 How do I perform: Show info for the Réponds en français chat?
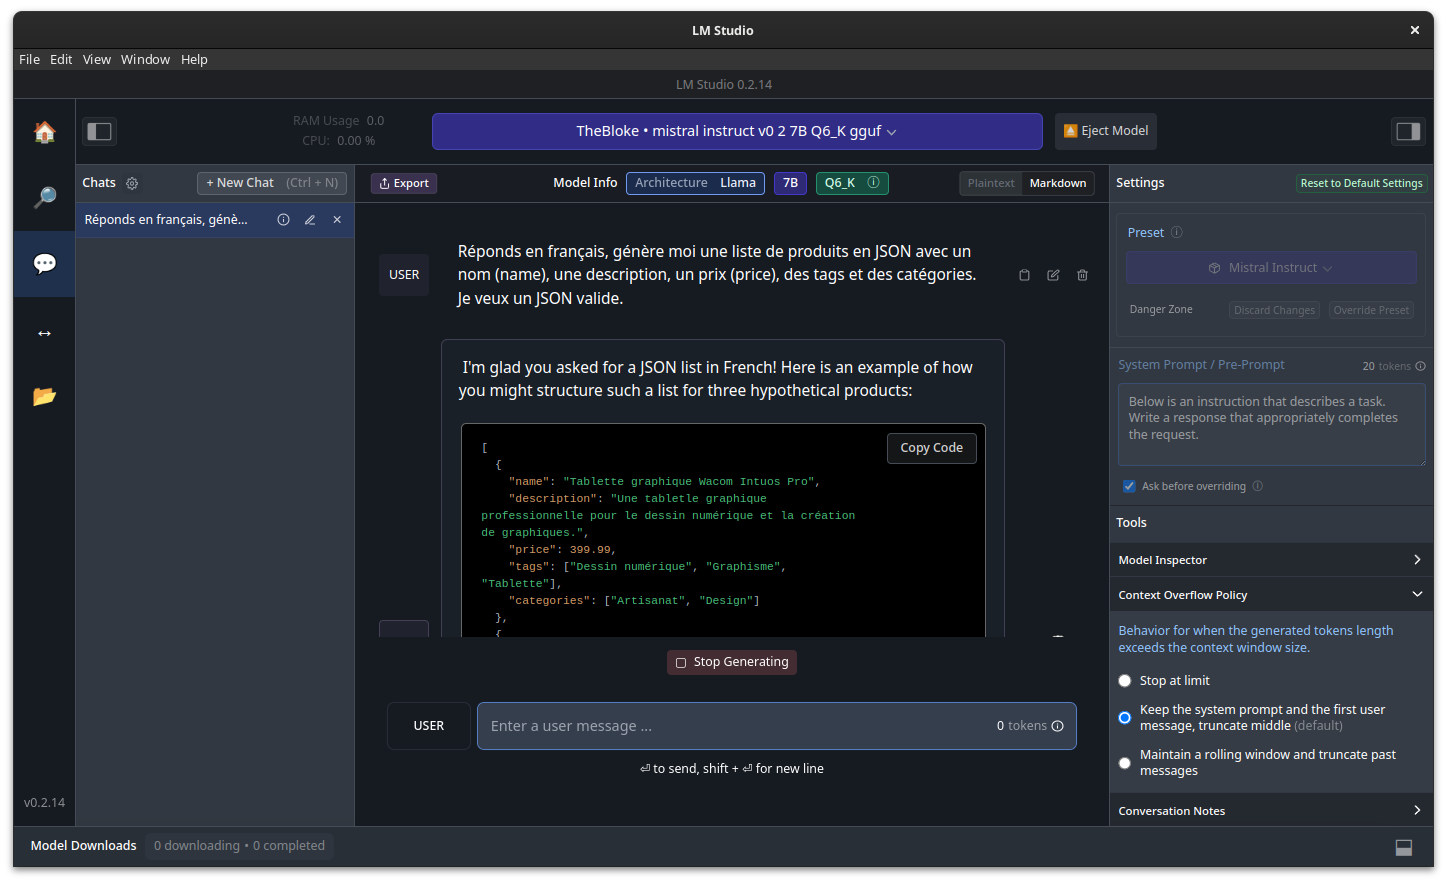click(x=284, y=220)
